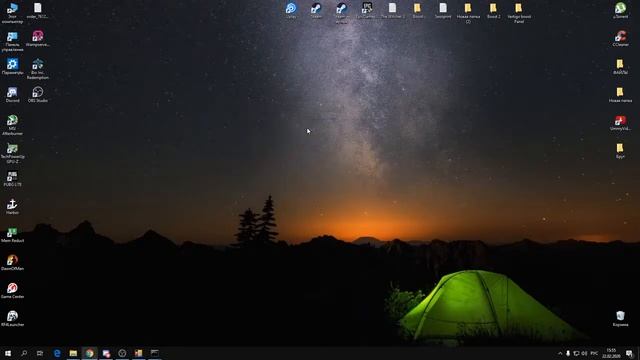
Task: Select the Settings gear desktop shortcut
Action: [x=12, y=66]
